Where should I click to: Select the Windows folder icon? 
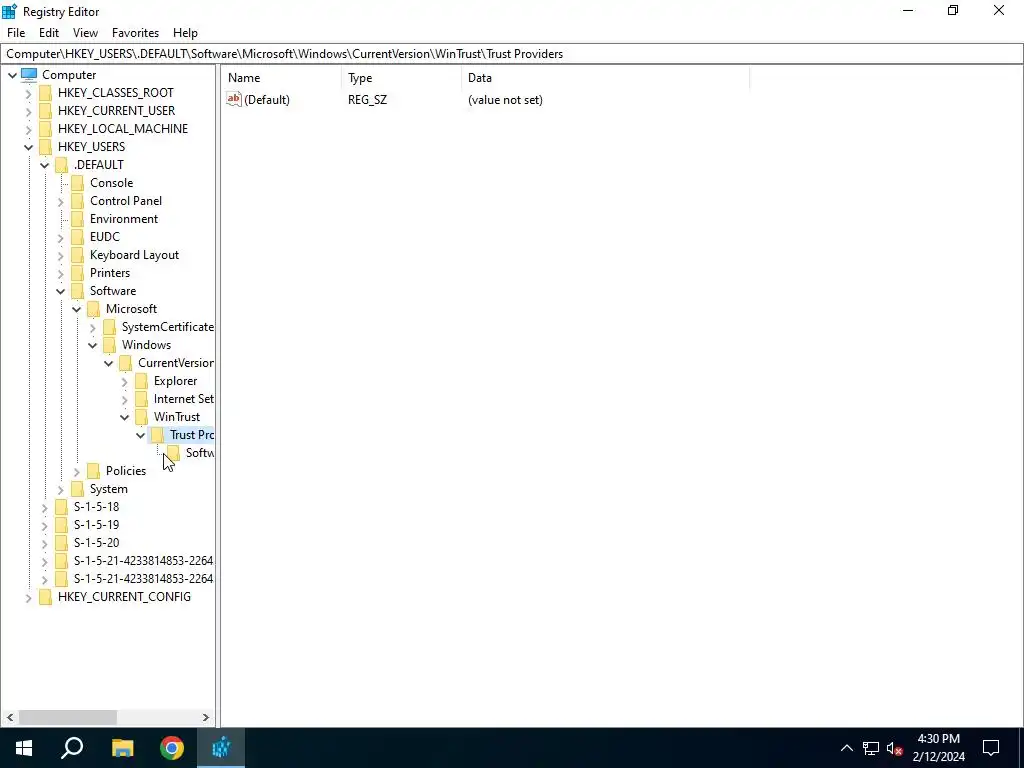tap(109, 345)
